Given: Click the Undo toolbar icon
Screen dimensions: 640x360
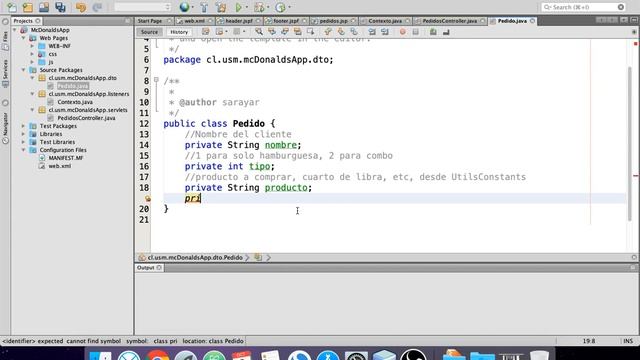Looking at the screenshot, I should (81, 7).
